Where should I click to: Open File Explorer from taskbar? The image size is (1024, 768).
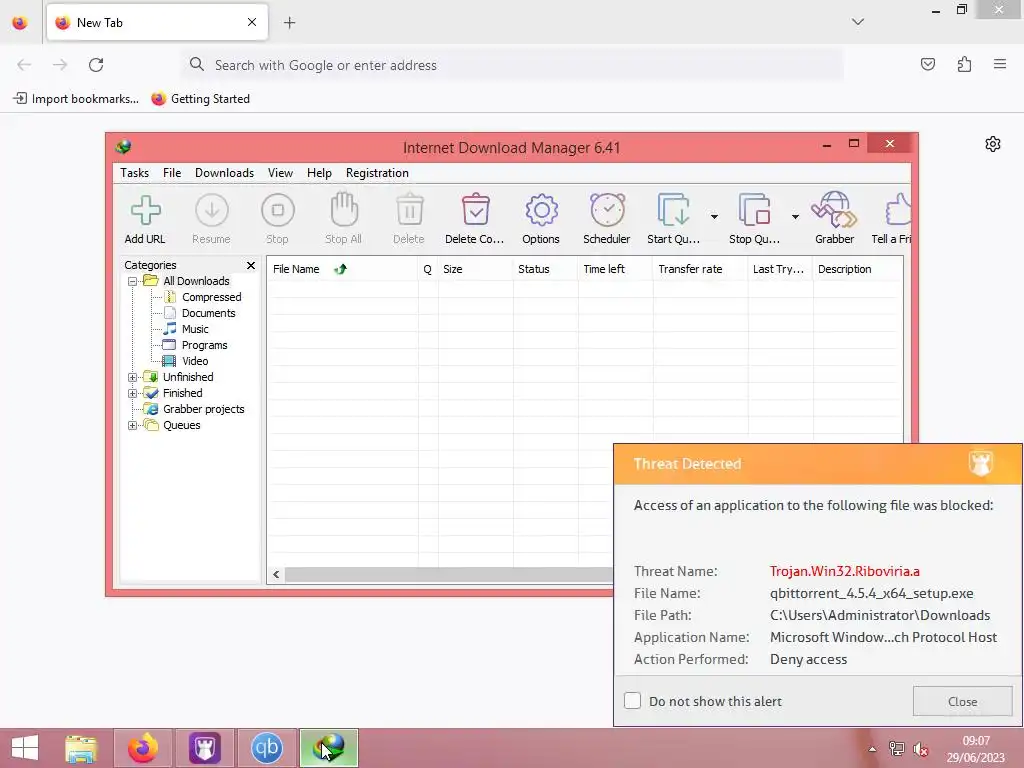point(81,748)
